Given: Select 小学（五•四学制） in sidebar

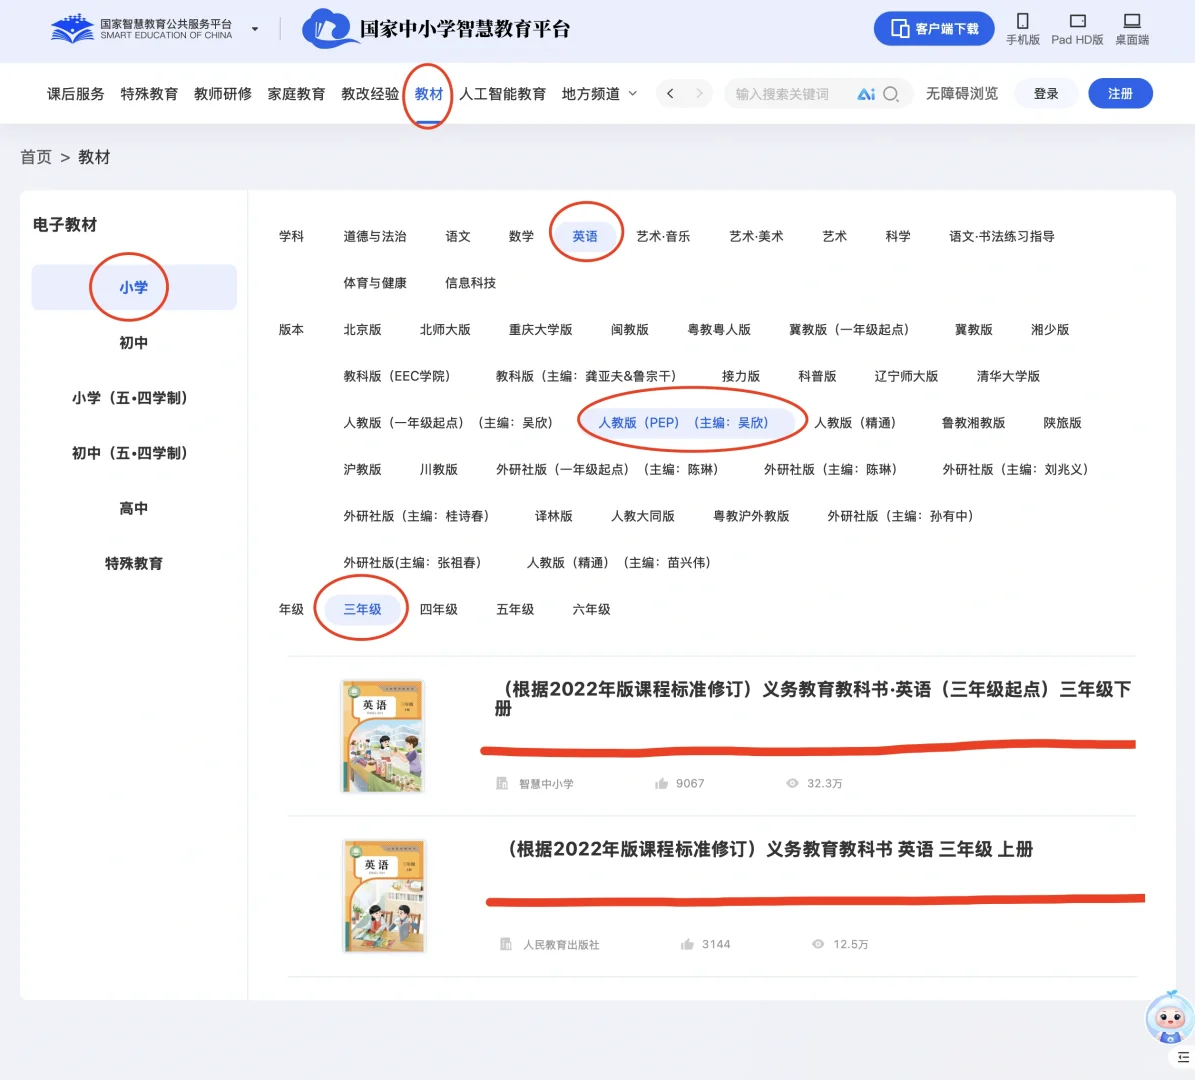Looking at the screenshot, I should point(130,398).
